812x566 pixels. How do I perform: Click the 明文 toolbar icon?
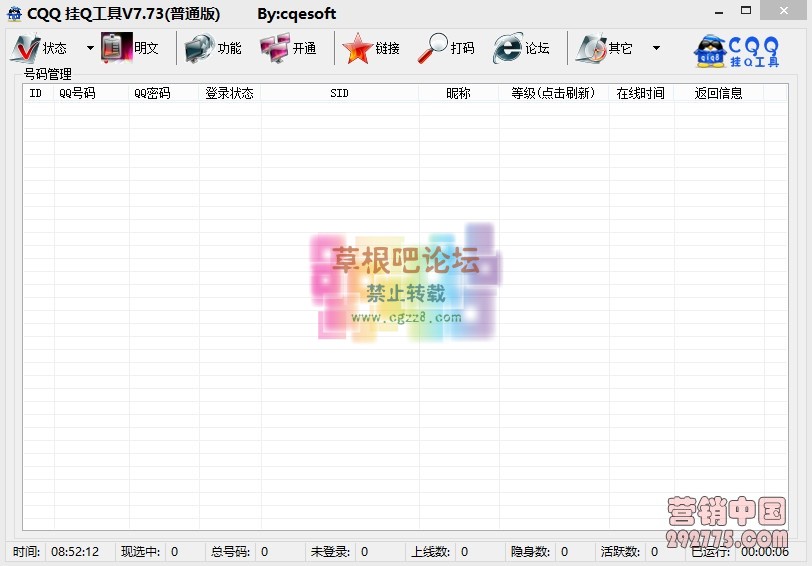(117, 48)
